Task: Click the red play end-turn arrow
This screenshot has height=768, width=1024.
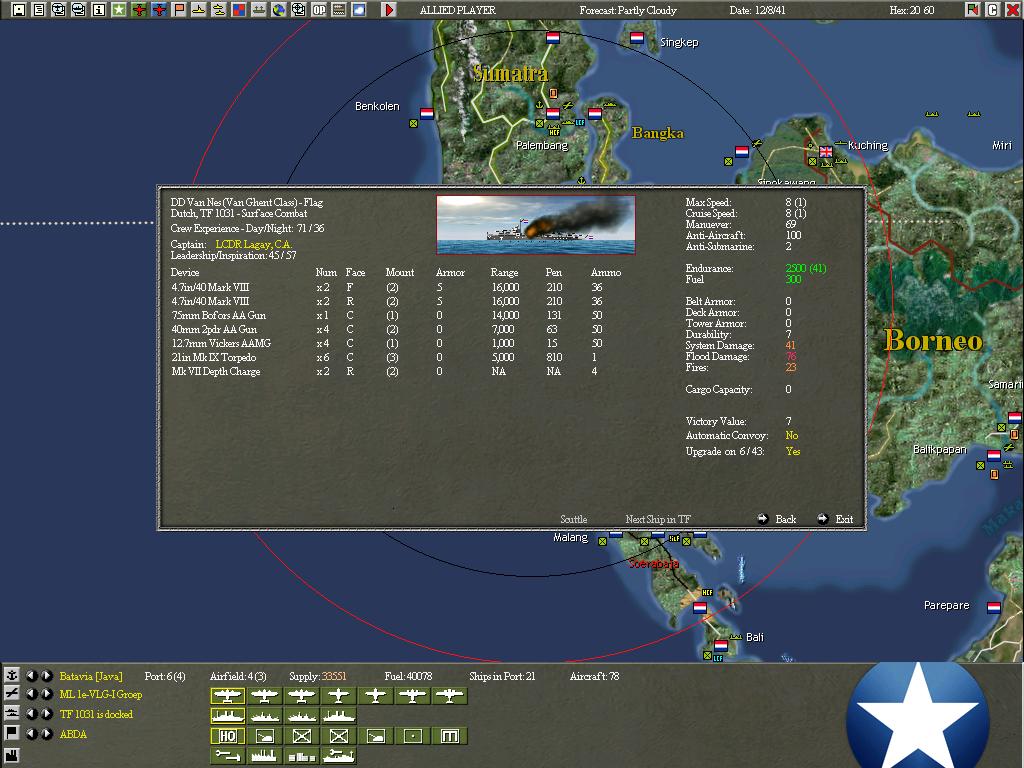Action: pyautogui.click(x=389, y=10)
